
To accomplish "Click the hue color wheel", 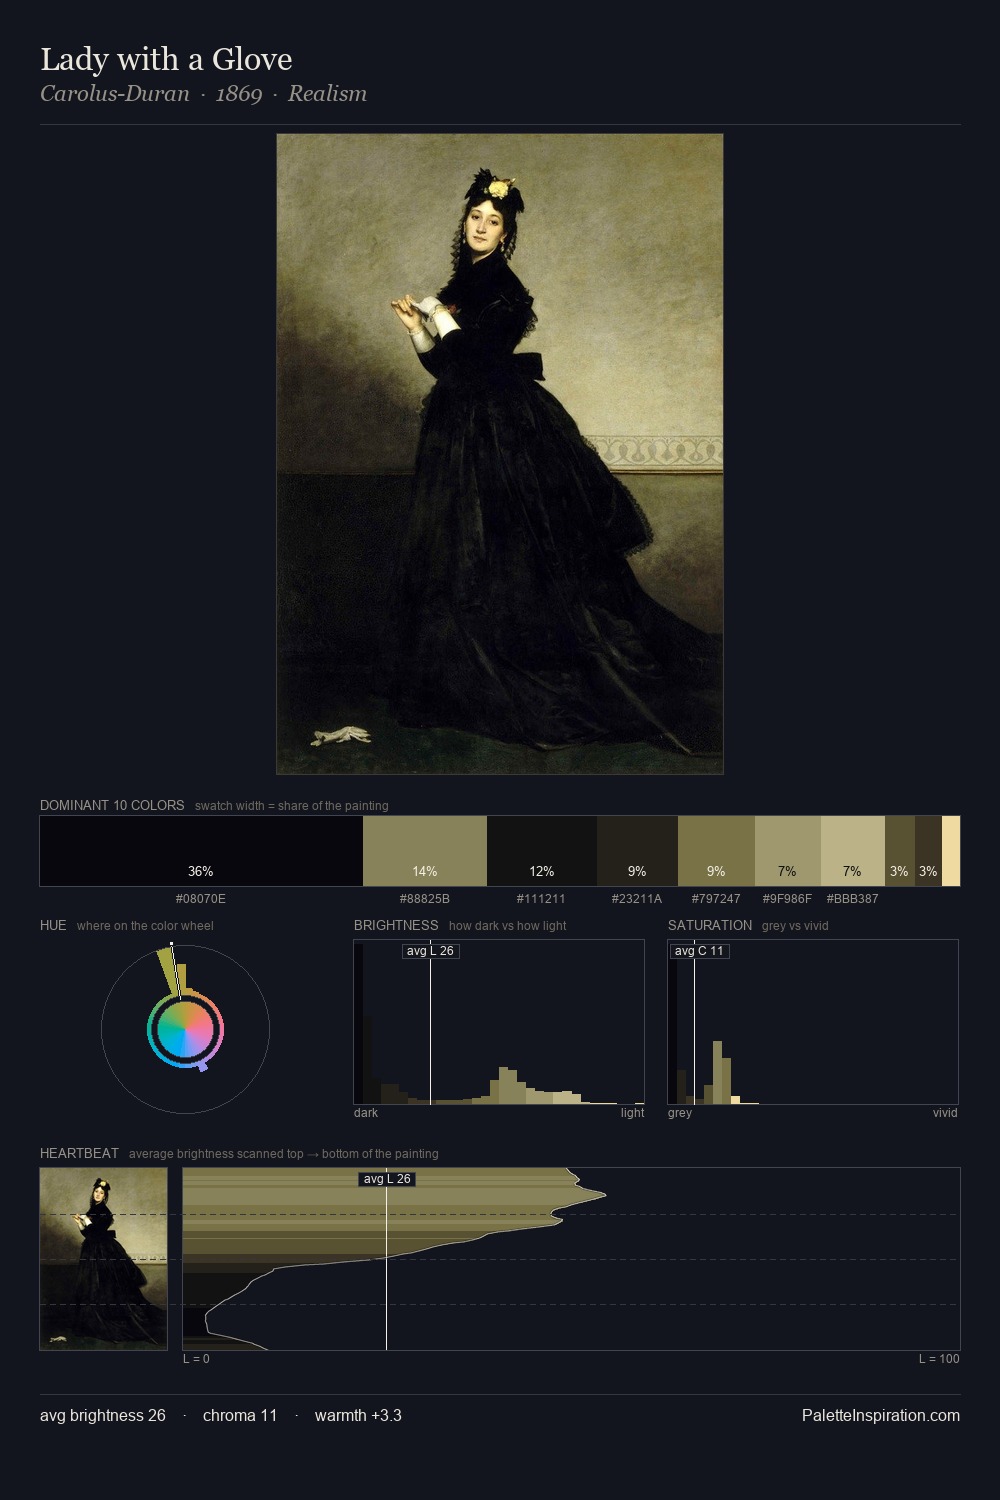I will (185, 1029).
